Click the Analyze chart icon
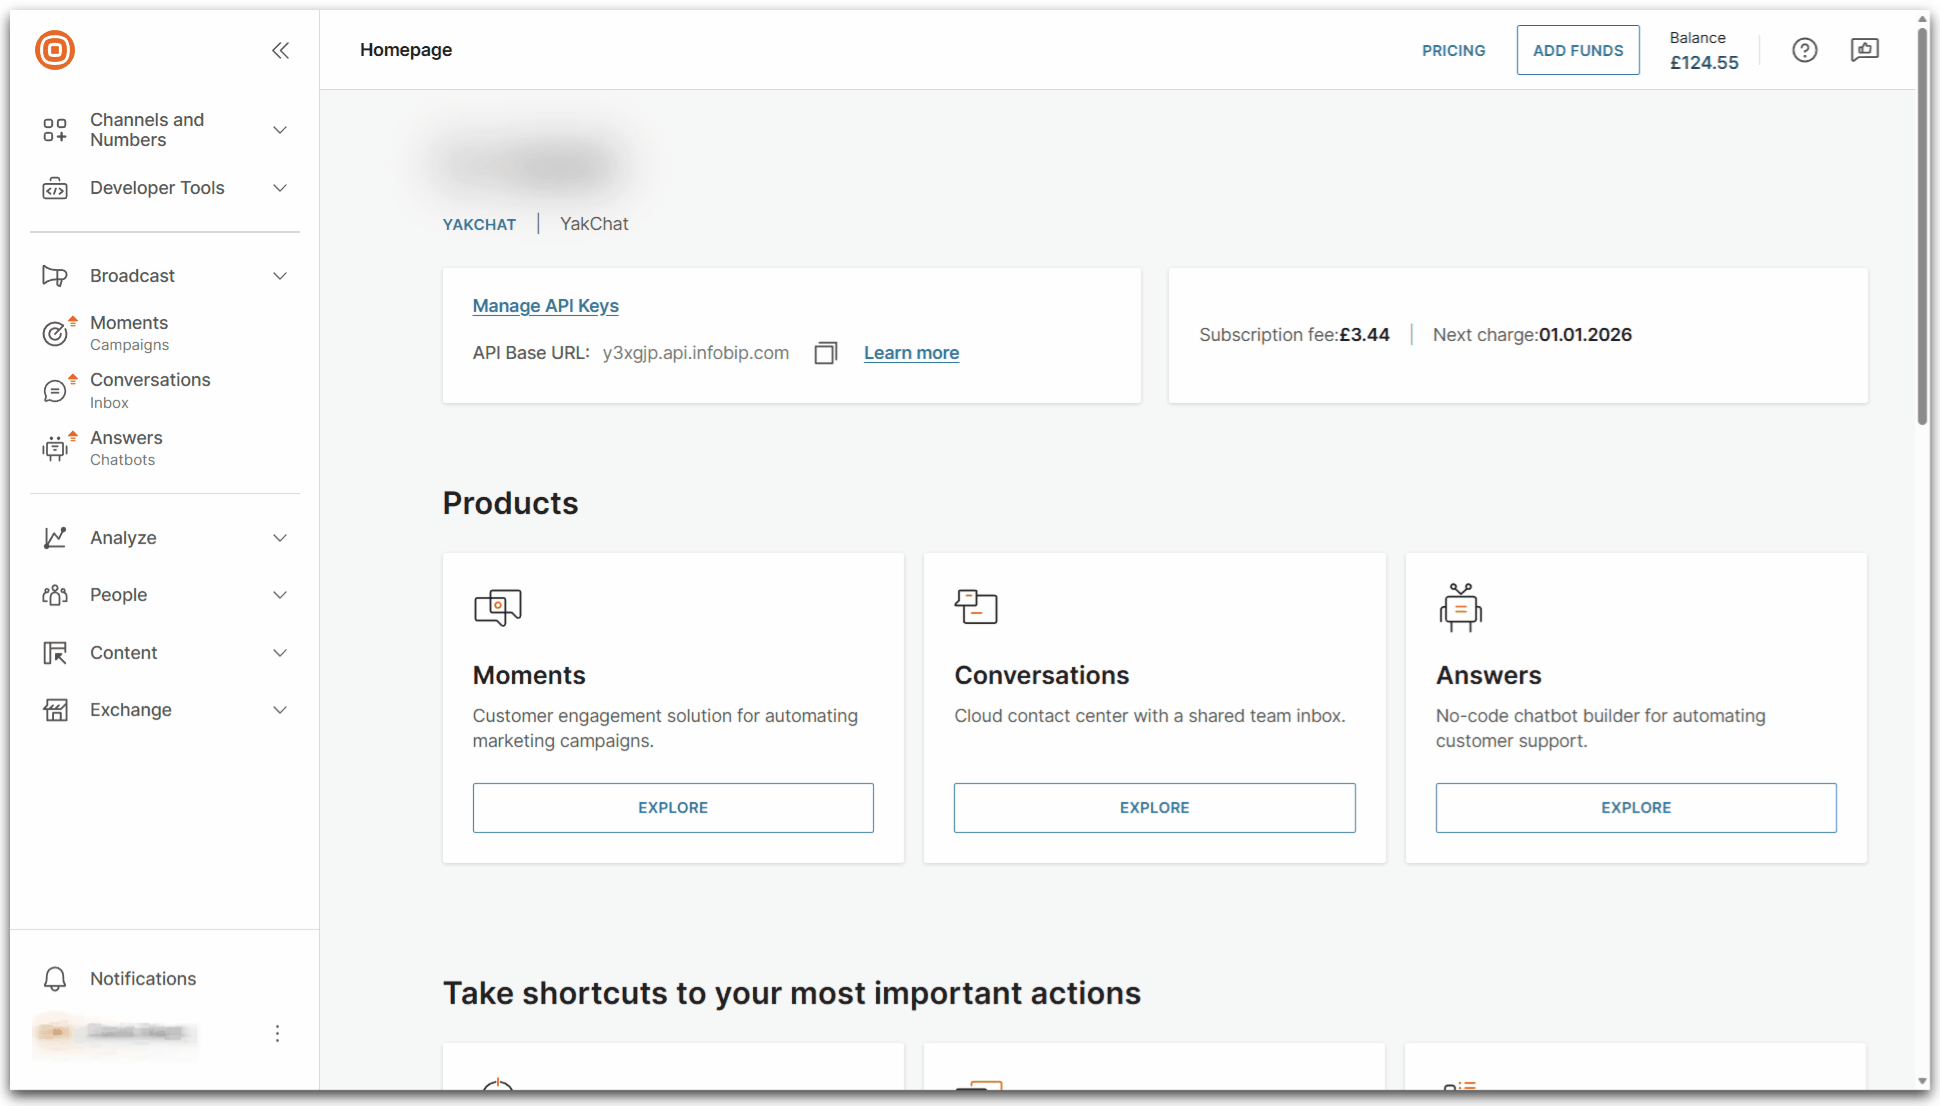1940x1106 pixels. (x=56, y=537)
